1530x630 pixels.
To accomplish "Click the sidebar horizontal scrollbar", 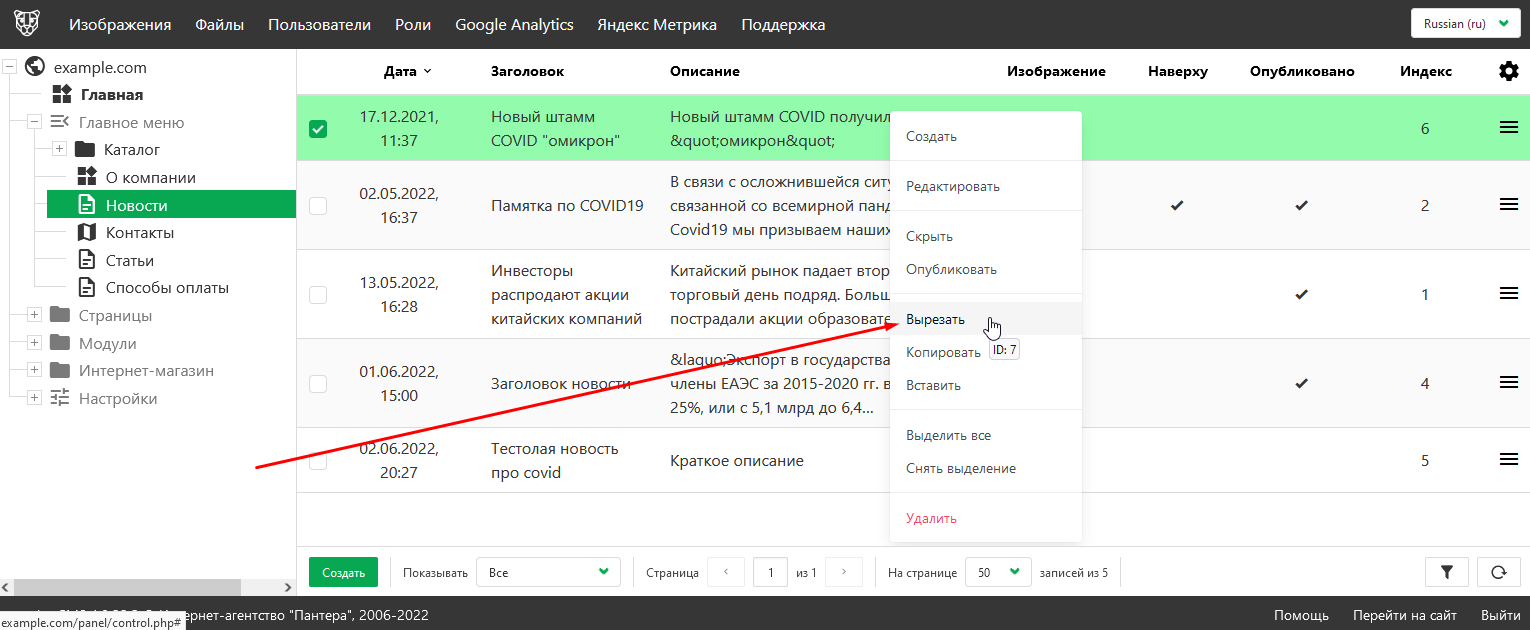I will click(x=120, y=587).
